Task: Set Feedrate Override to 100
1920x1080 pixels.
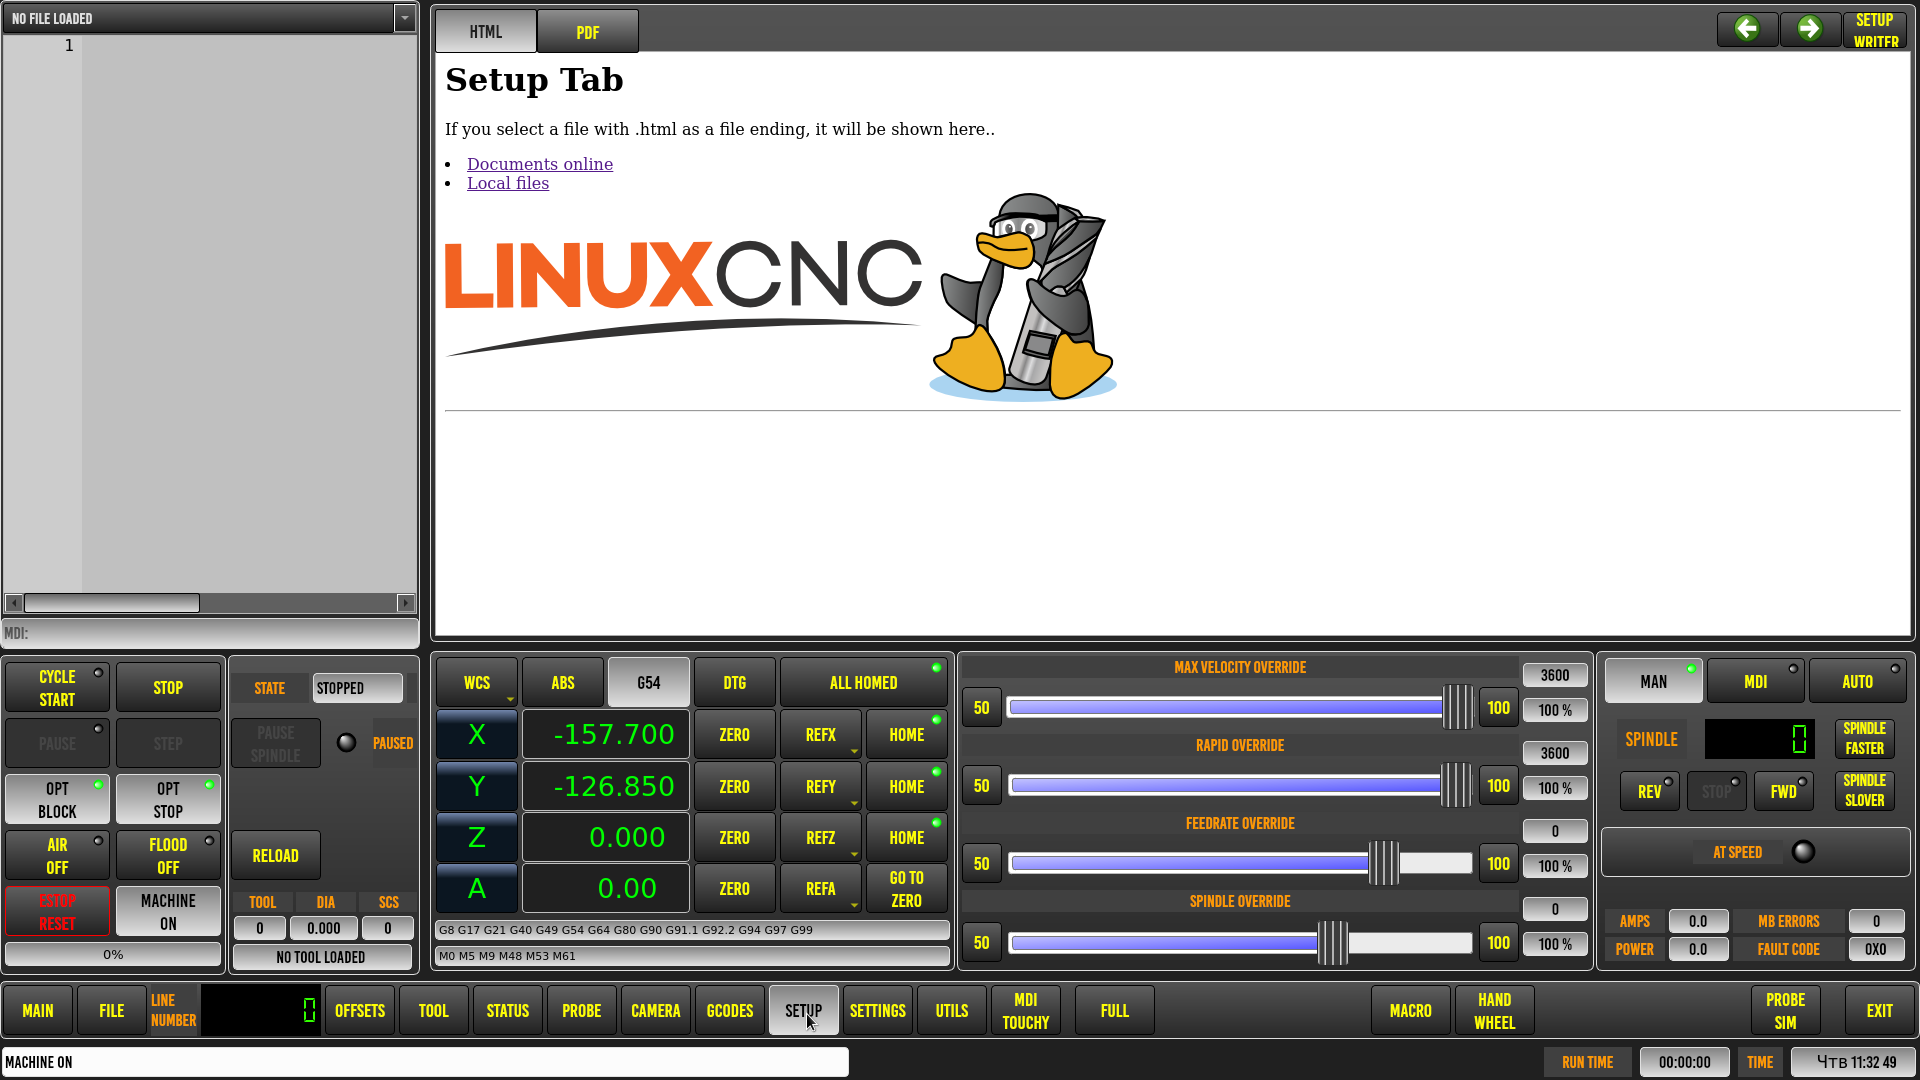Action: click(1498, 864)
